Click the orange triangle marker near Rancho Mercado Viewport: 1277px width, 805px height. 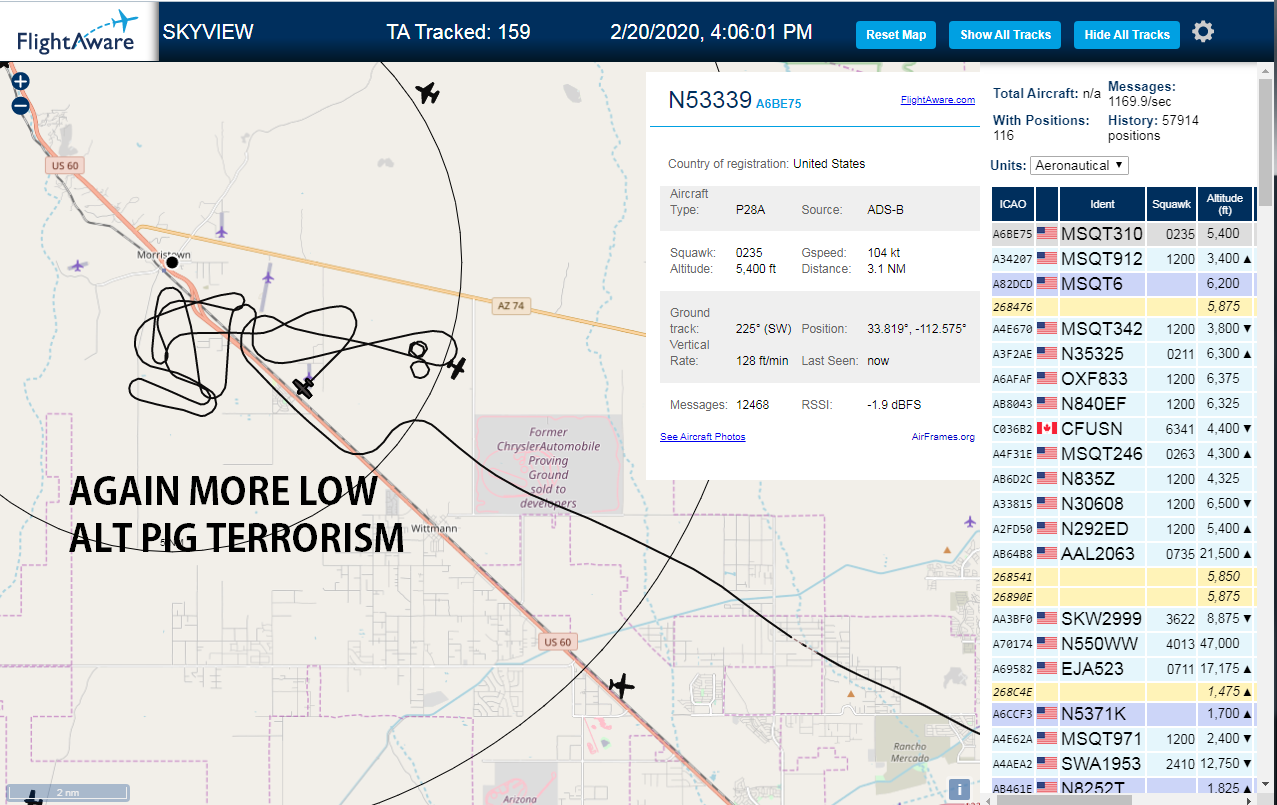point(851,692)
